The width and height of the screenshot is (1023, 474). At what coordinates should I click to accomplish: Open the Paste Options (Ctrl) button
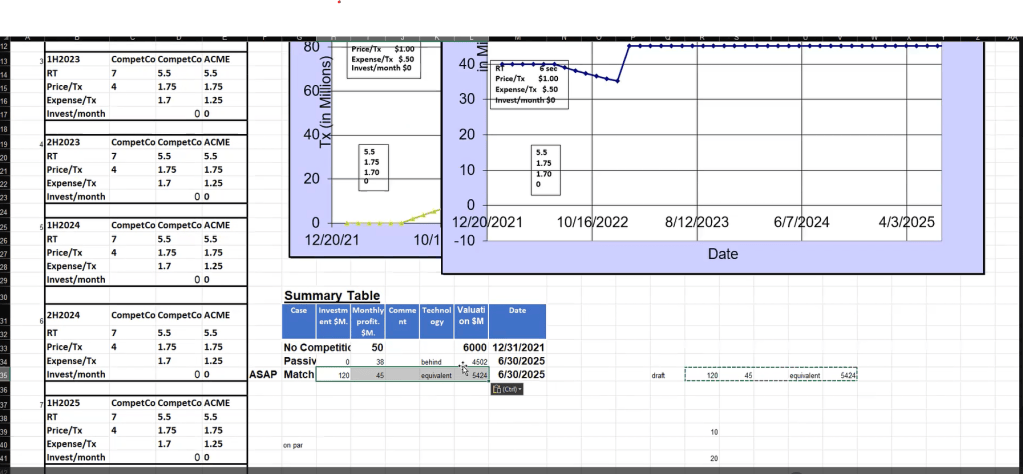507,389
